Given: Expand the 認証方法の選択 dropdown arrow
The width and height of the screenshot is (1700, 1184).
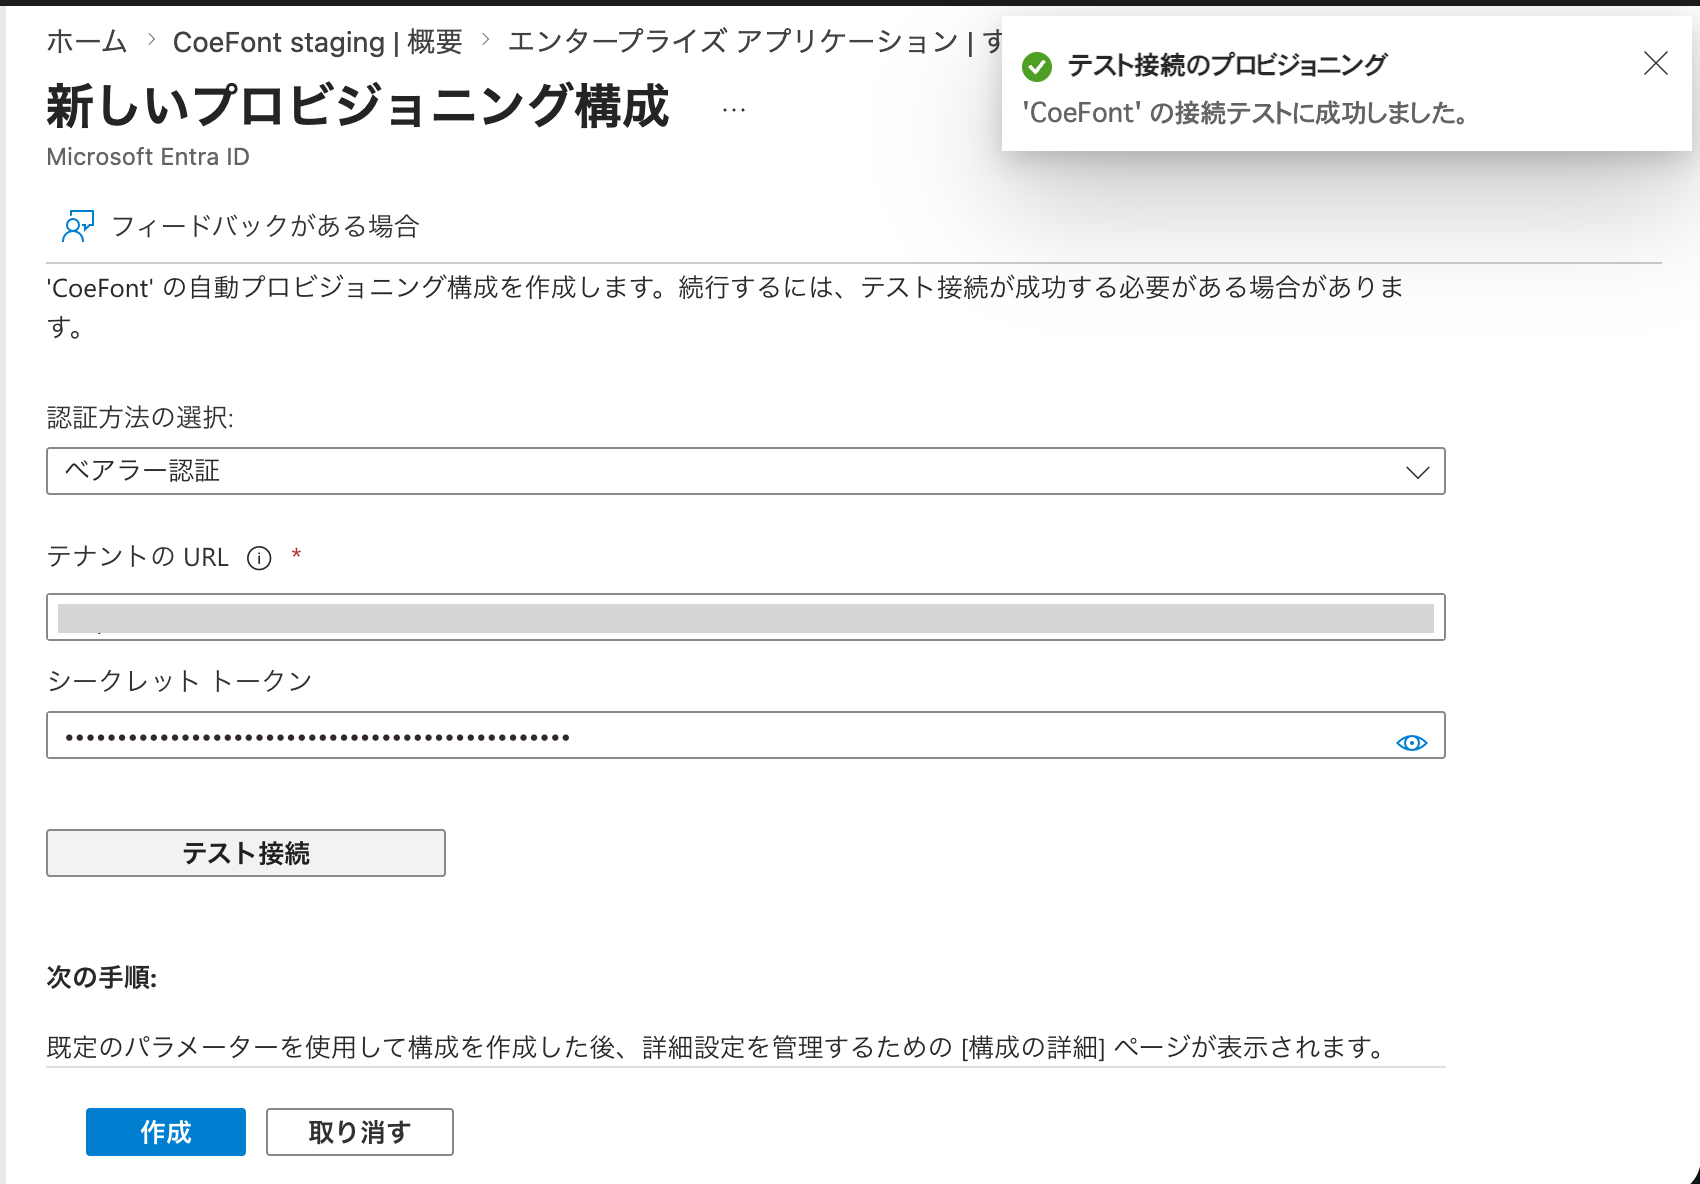Looking at the screenshot, I should 1417,472.
